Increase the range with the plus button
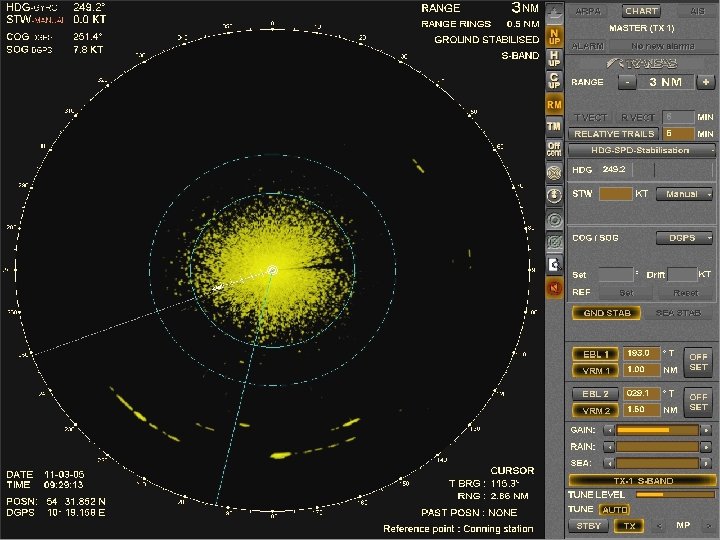Viewport: 720px width, 540px height. coord(706,82)
